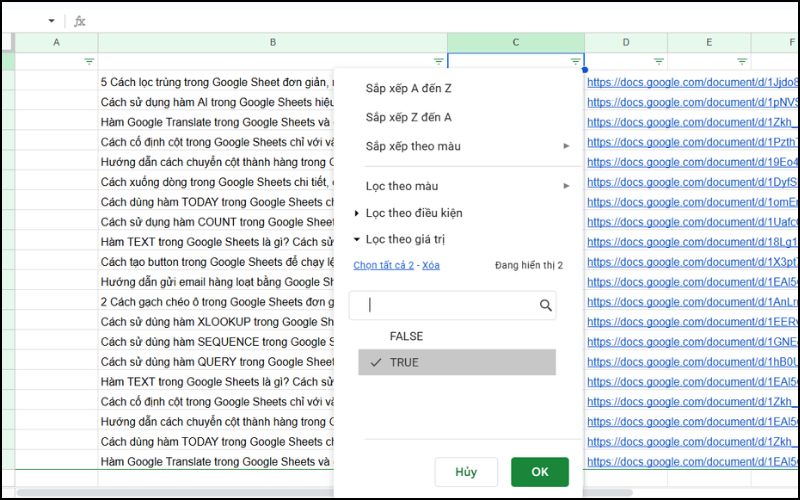Viewport: 800px width, 500px height.
Task: Open the docs link containing 1omE
Action: click(692, 202)
